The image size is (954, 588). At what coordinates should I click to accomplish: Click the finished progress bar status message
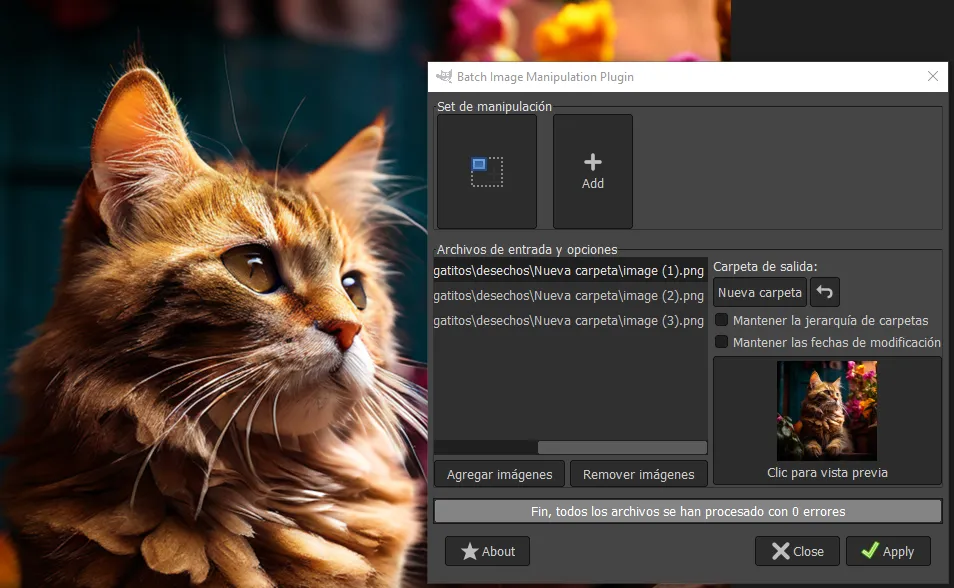coord(688,511)
